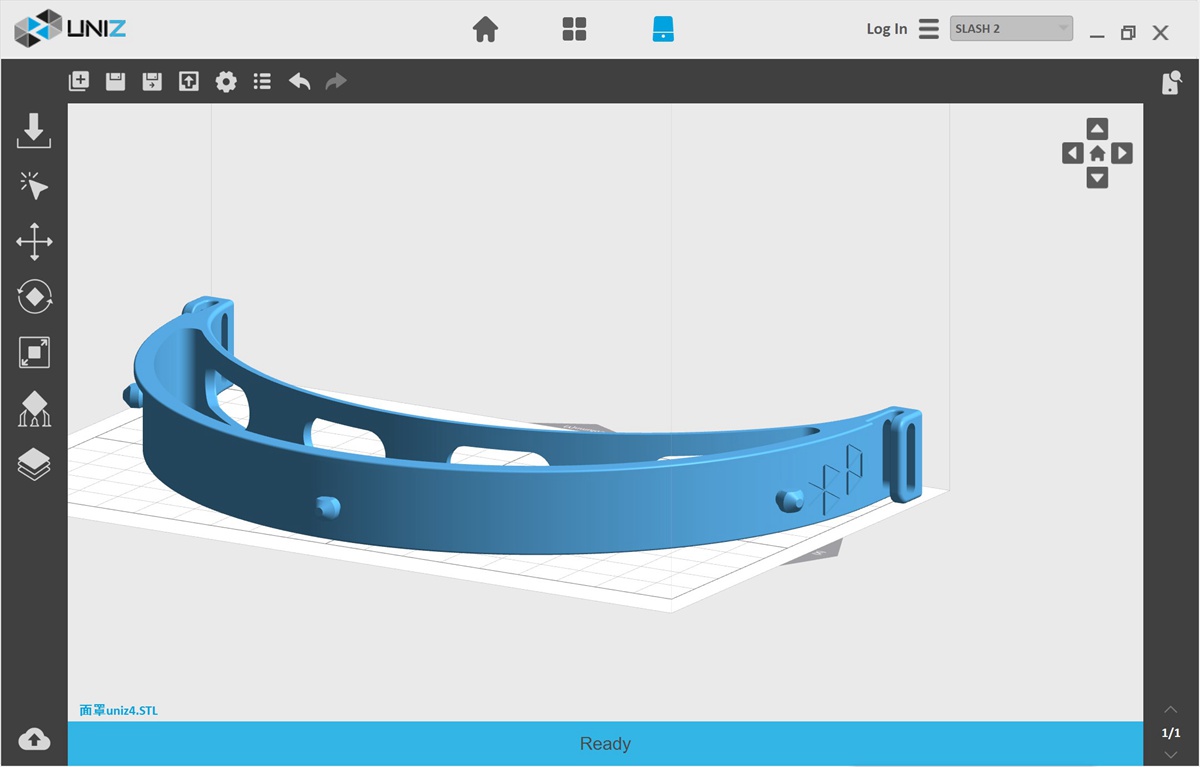The image size is (1200, 767).
Task: Rotate view left with the arrow
Action: coord(1073,153)
